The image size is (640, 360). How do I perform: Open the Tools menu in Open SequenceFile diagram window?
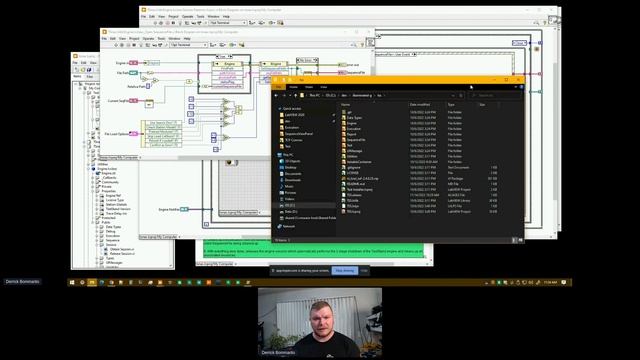coord(161,38)
